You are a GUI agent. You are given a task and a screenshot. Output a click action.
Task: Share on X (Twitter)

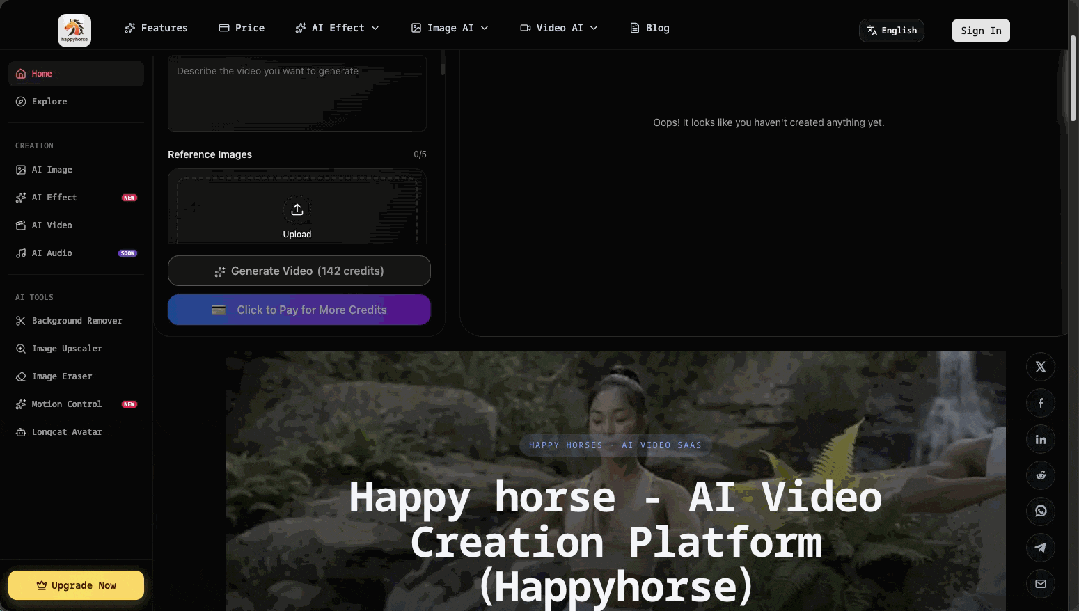coord(1040,367)
